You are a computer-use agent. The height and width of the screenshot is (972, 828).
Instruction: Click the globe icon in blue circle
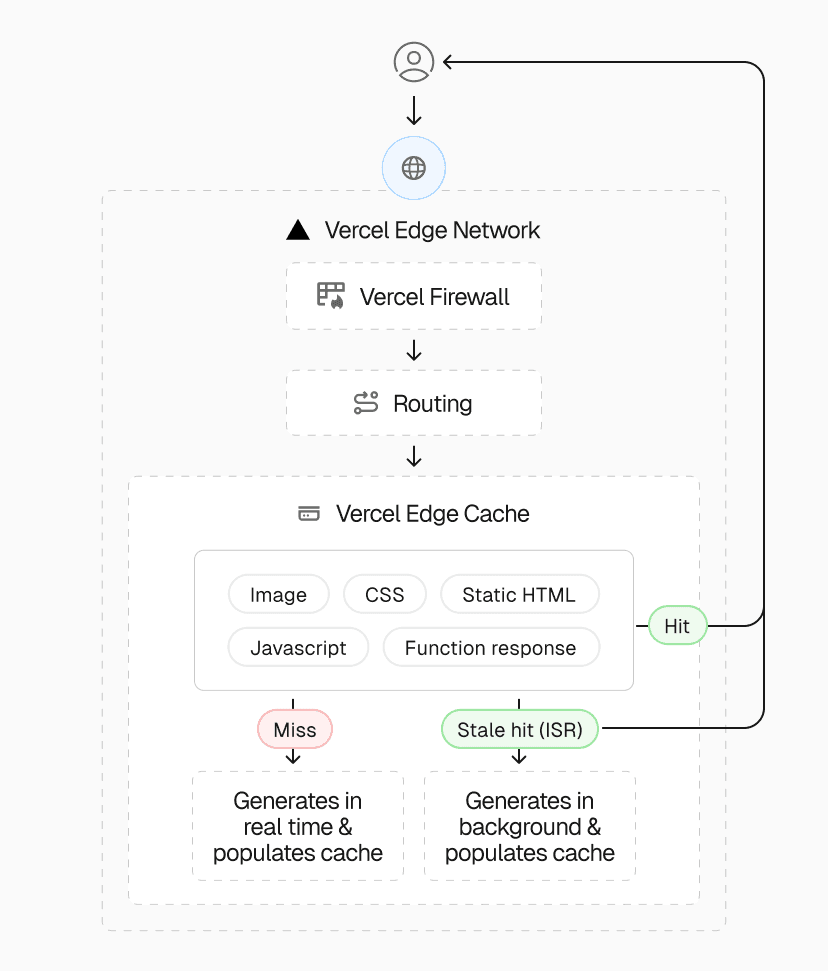pos(414,168)
